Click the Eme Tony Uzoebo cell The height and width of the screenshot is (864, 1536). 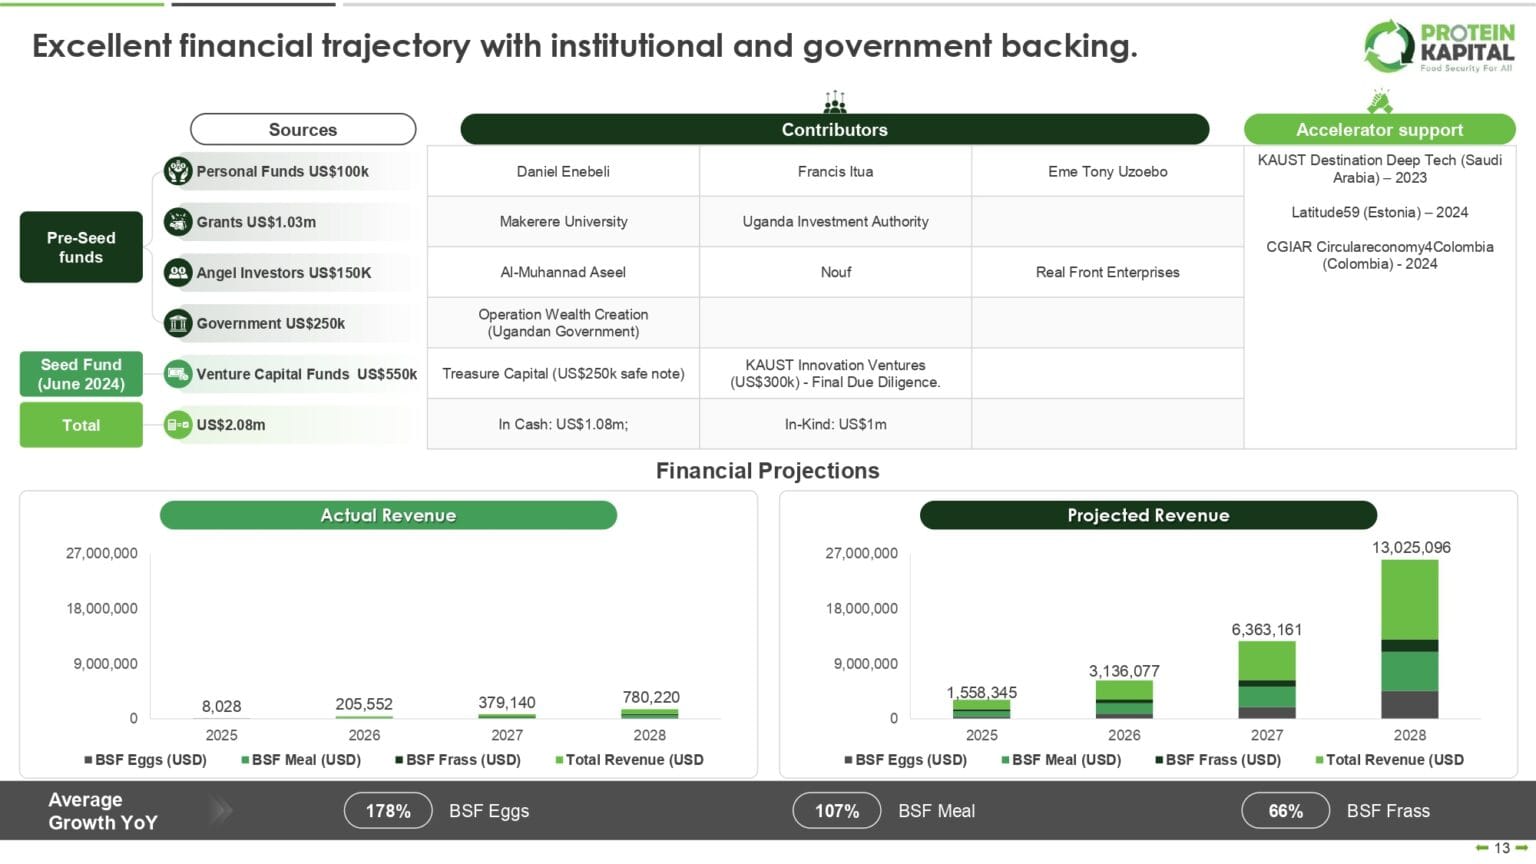click(x=1108, y=171)
